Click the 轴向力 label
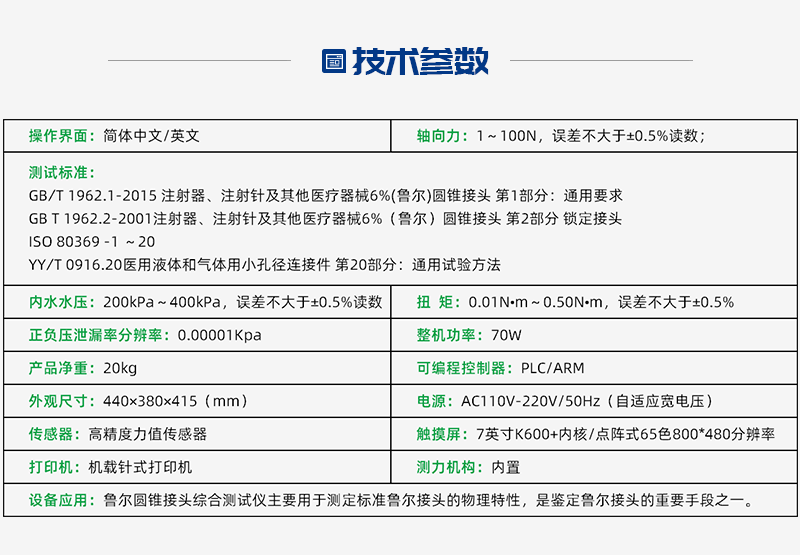The image size is (800, 555). (442, 136)
